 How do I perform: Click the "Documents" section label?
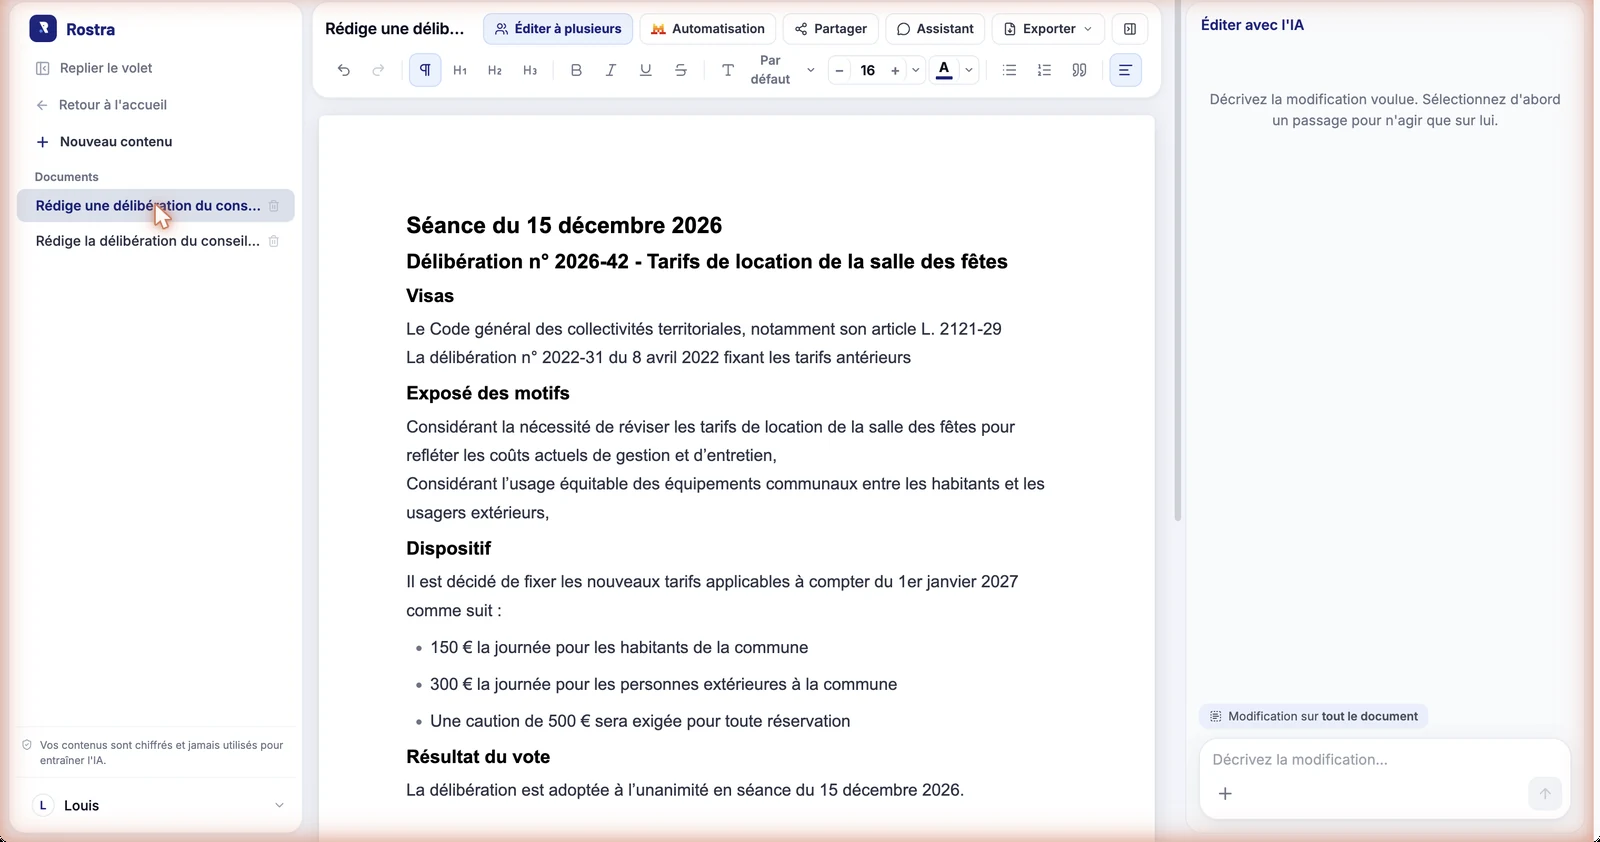click(66, 177)
